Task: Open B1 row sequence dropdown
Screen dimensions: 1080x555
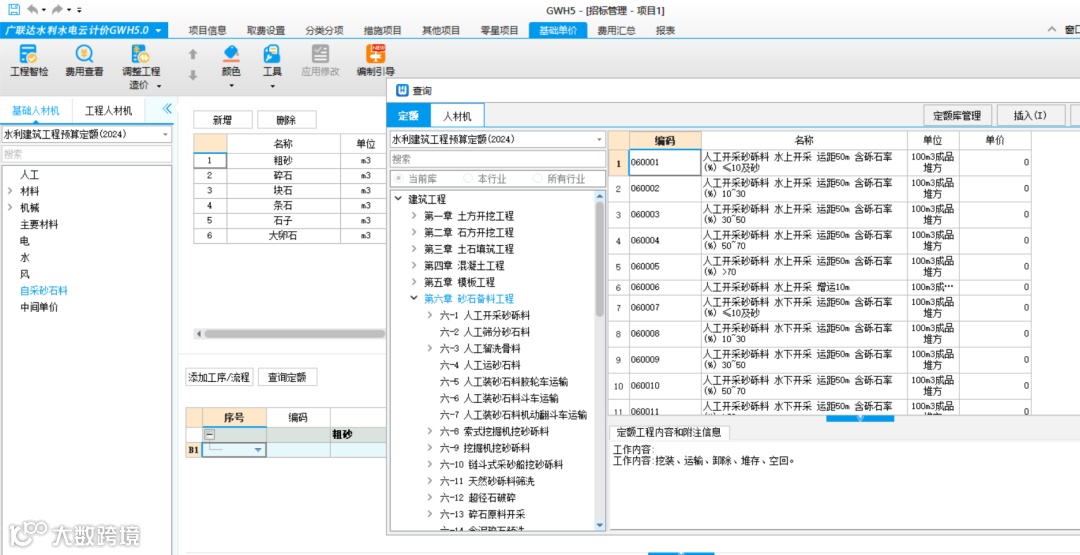Action: [258, 450]
